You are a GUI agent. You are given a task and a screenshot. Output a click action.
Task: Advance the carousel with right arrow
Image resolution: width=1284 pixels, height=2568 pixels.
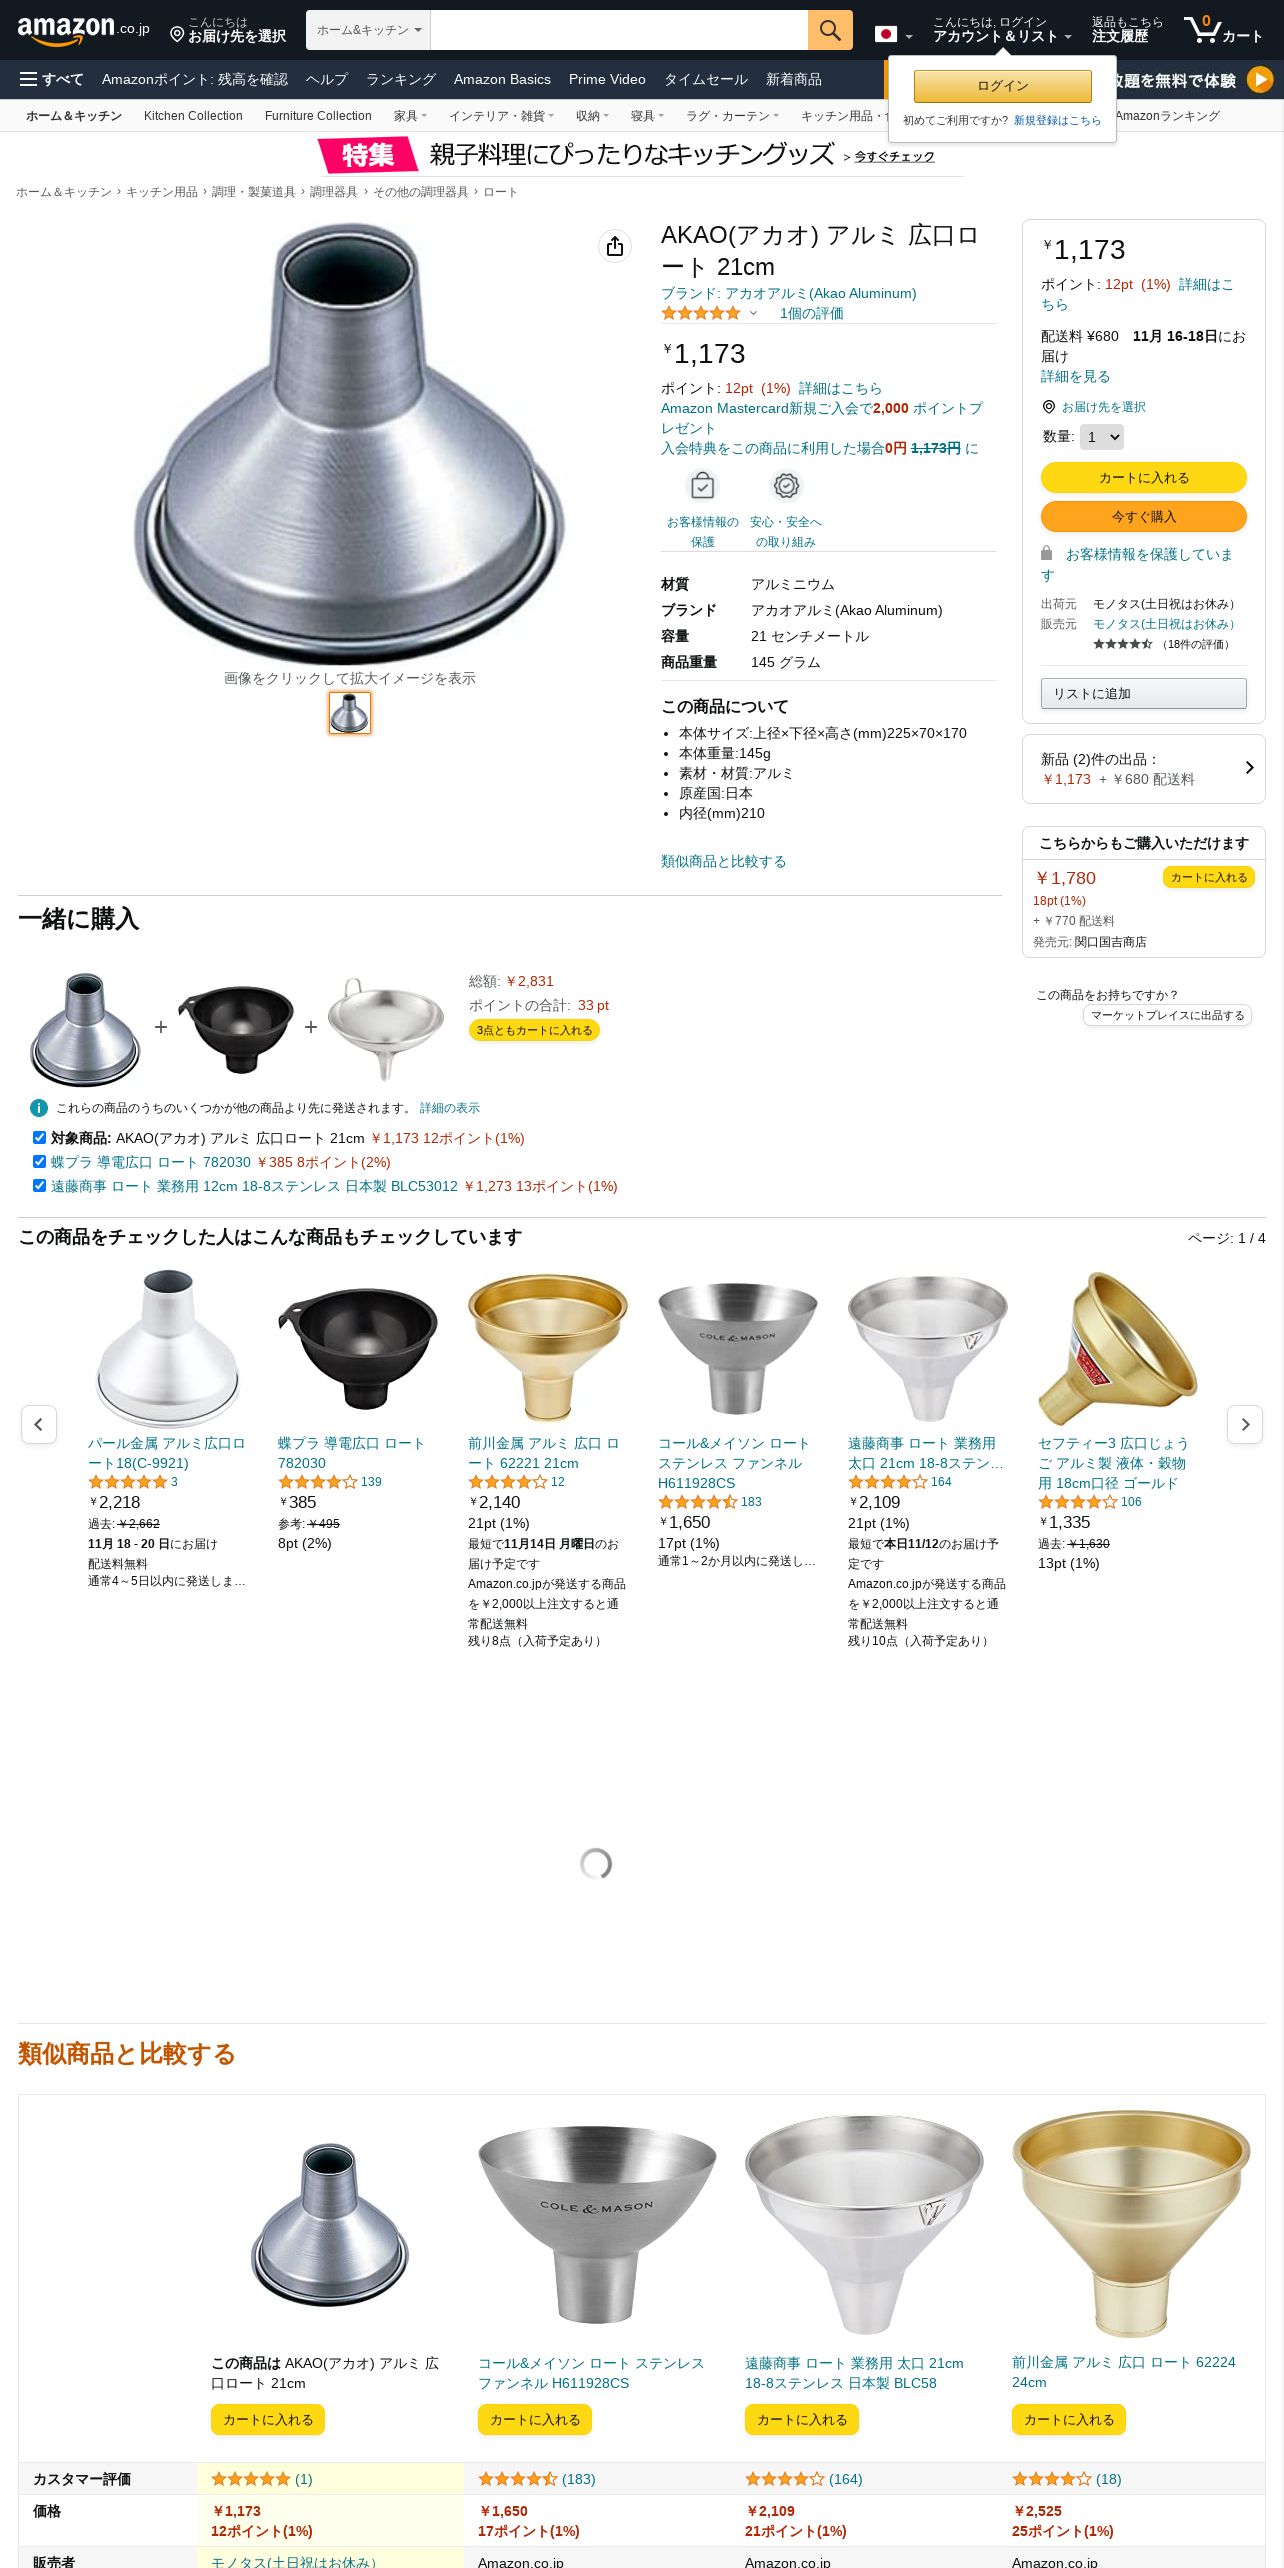click(x=1245, y=1424)
